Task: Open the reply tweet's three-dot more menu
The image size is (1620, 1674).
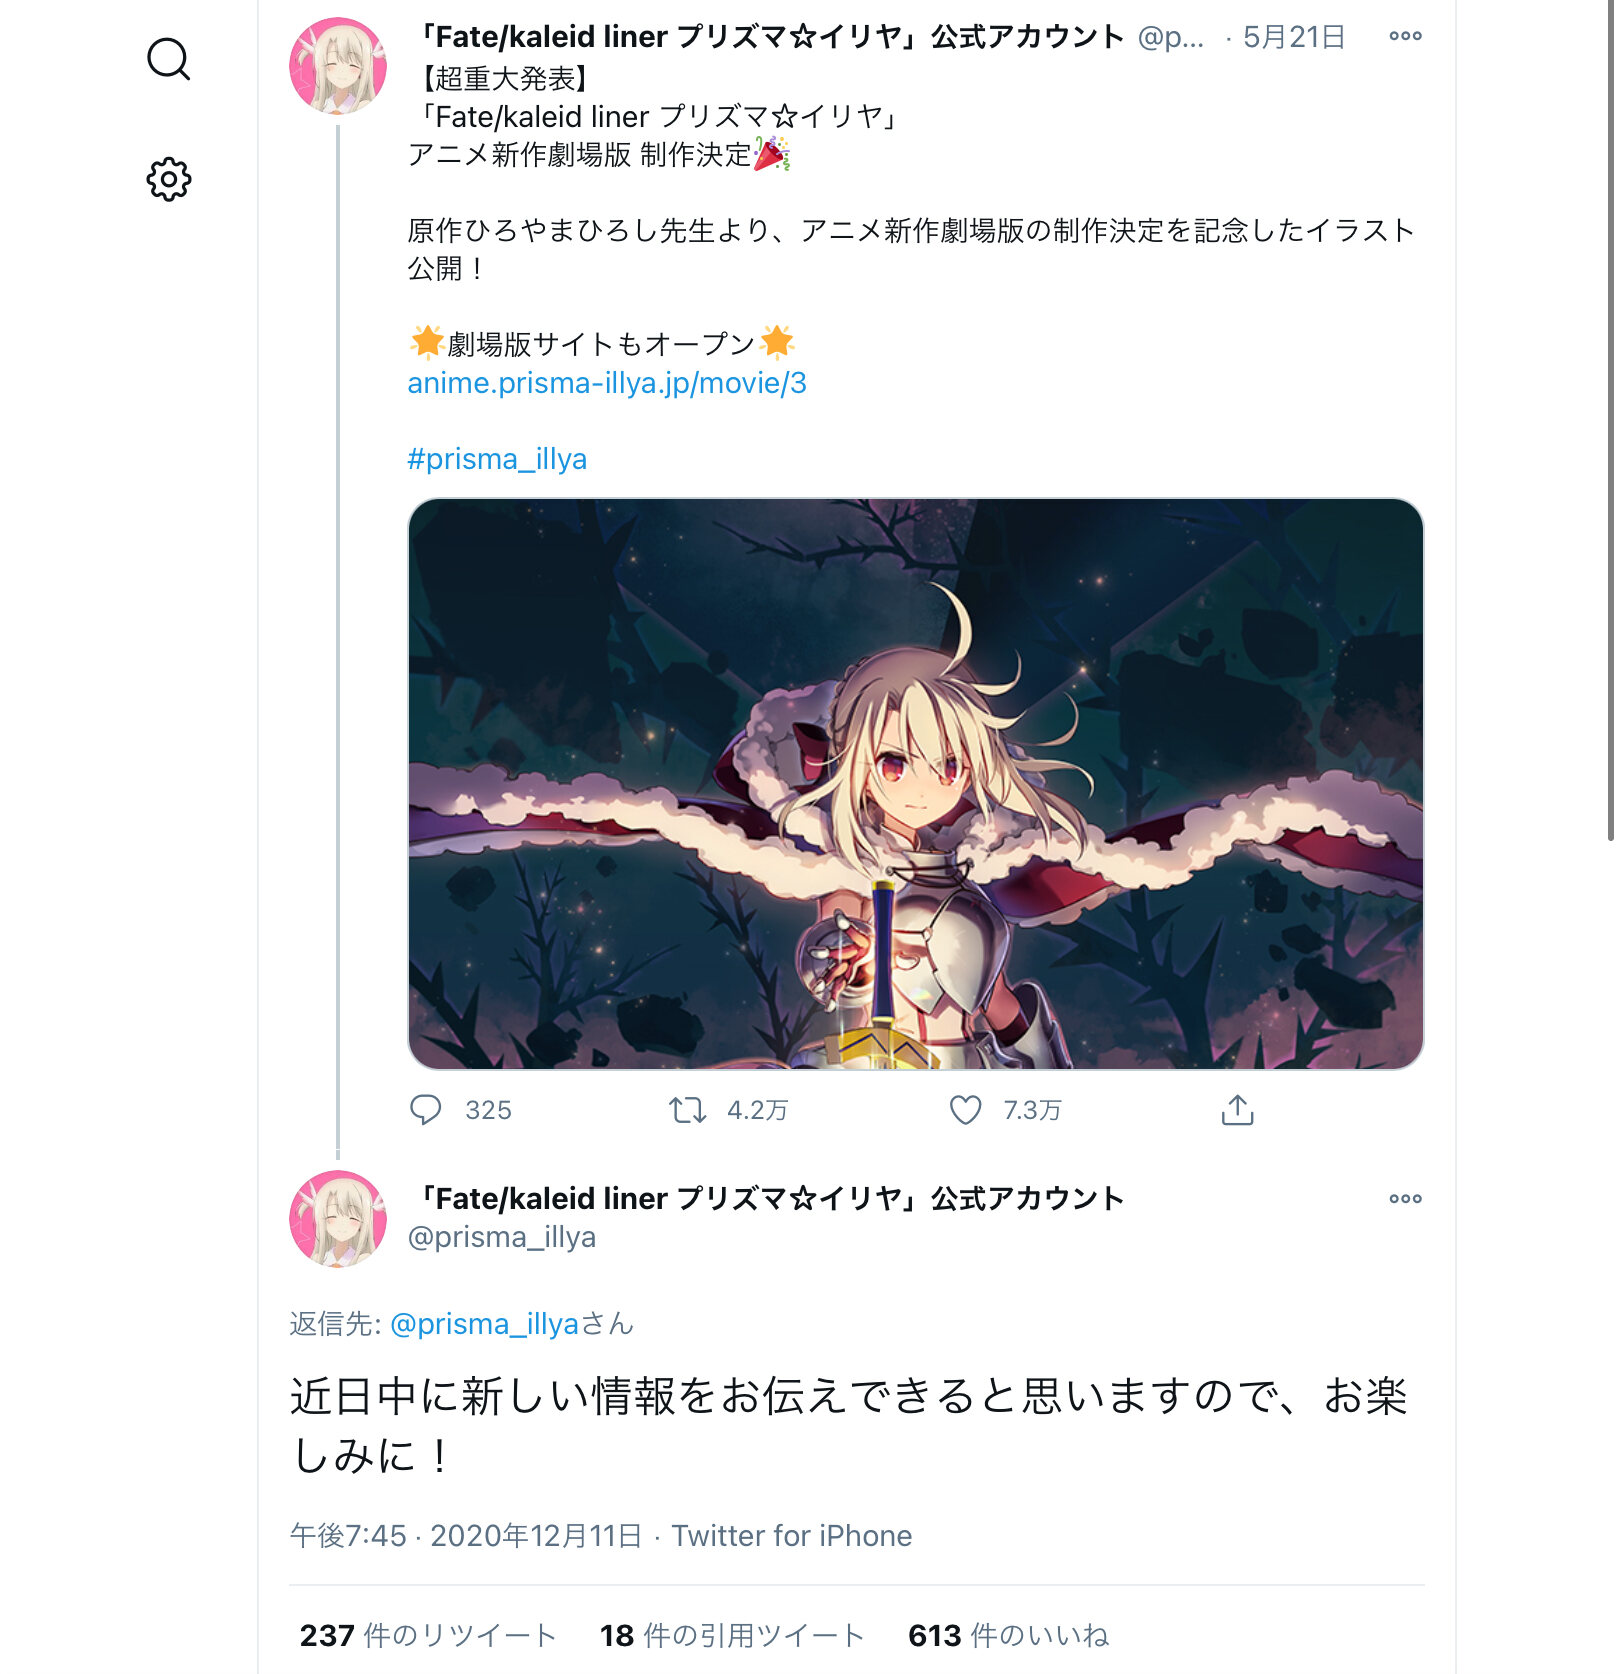Action: tap(1405, 1198)
